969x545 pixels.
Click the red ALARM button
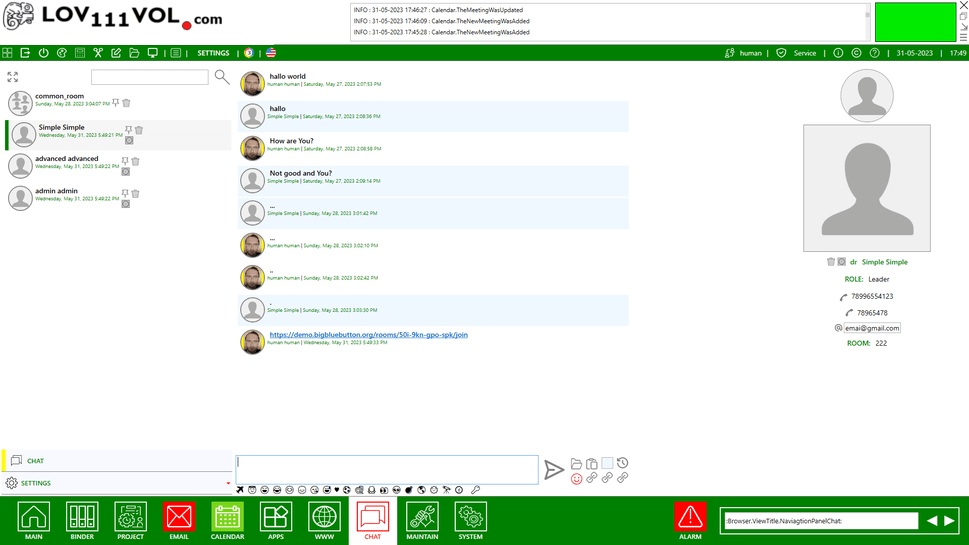(690, 521)
